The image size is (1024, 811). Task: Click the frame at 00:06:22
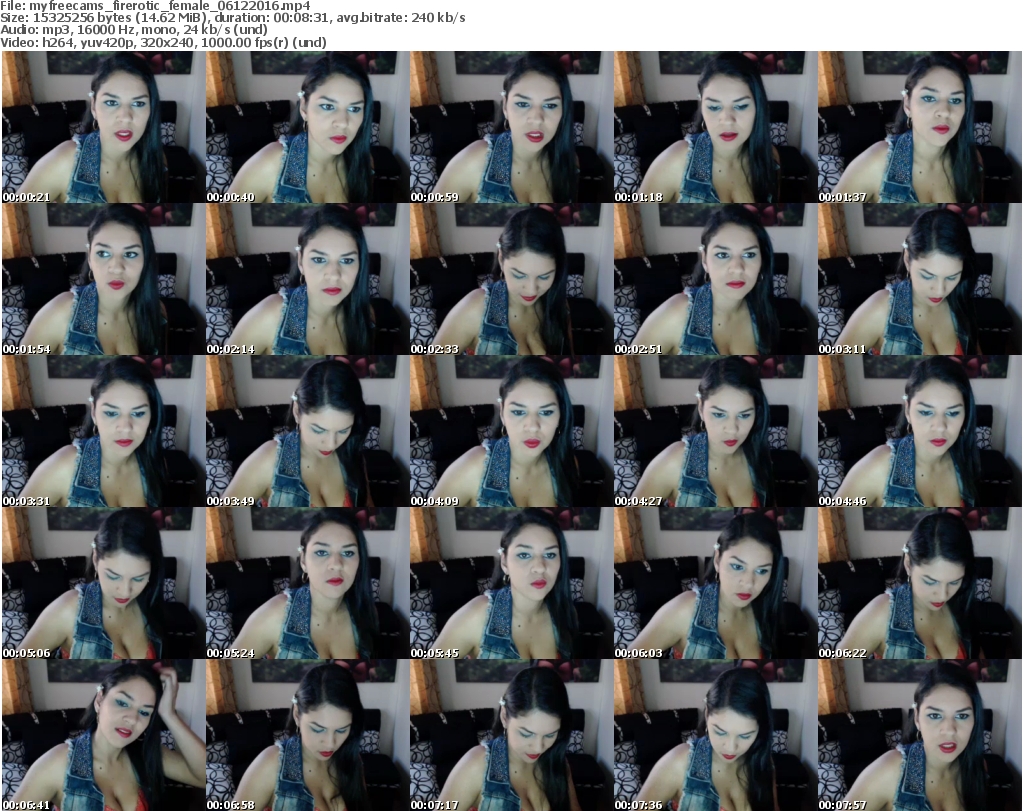(x=920, y=583)
